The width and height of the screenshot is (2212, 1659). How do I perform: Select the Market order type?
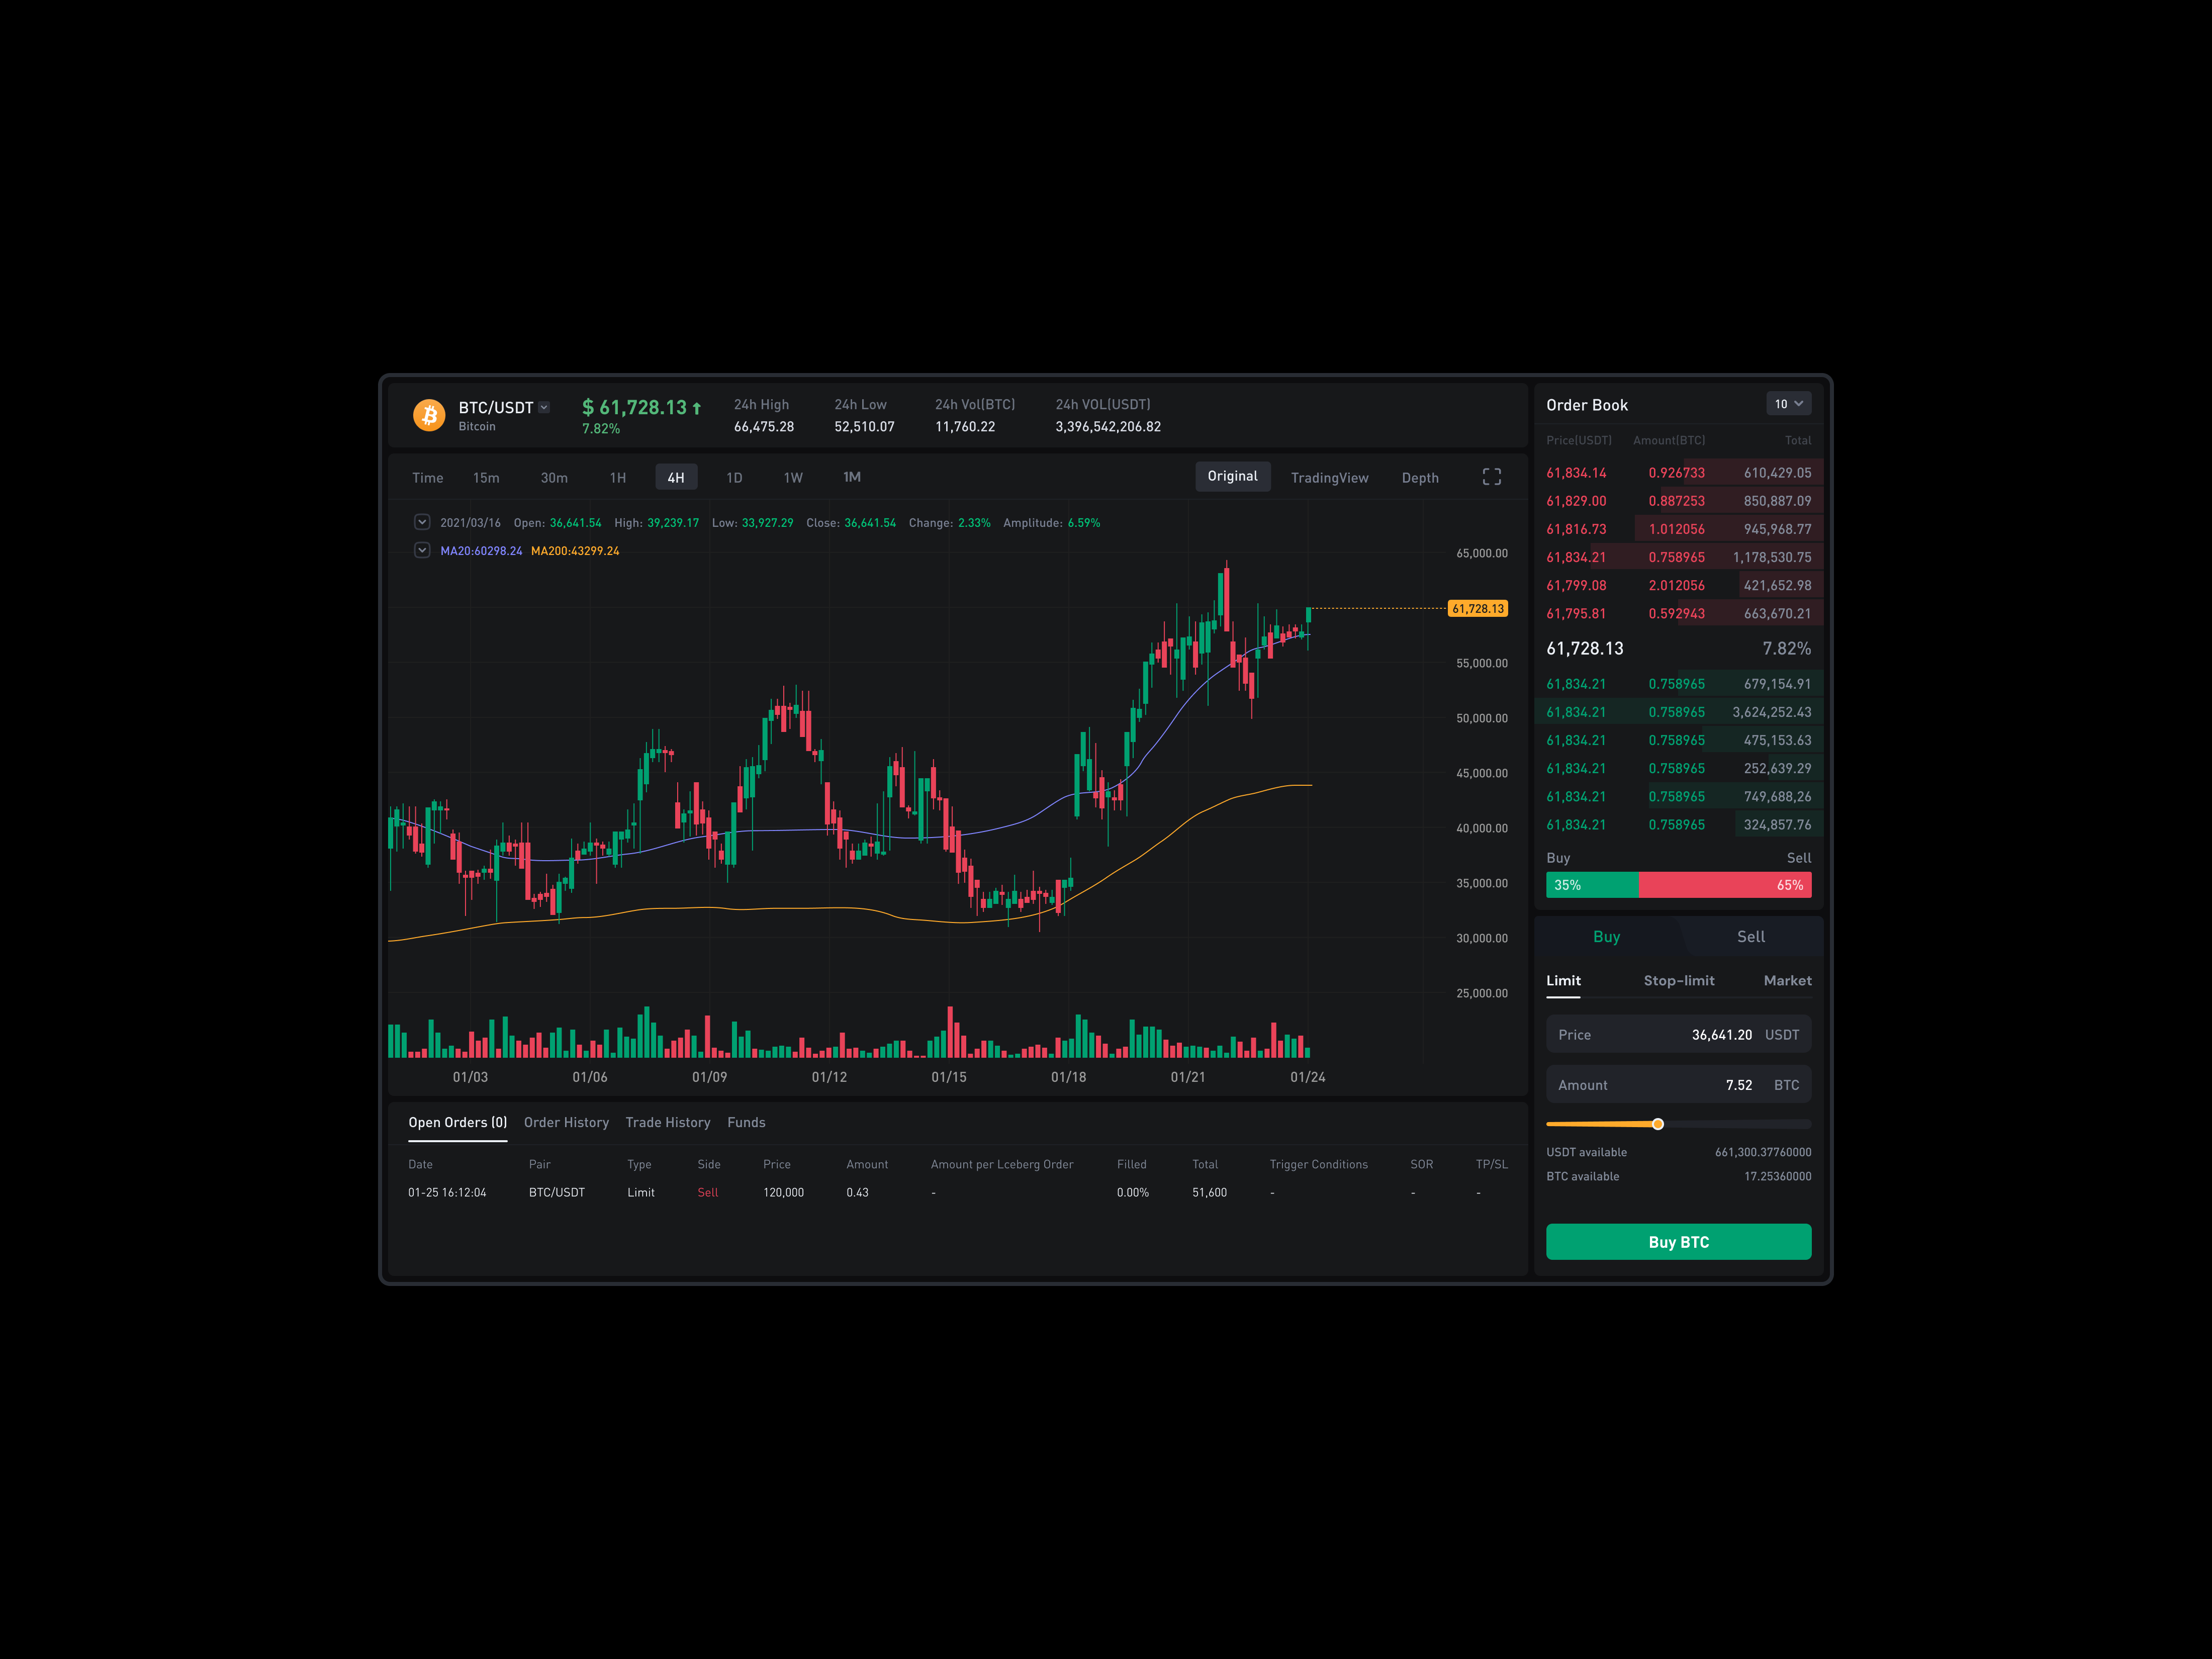point(1787,980)
